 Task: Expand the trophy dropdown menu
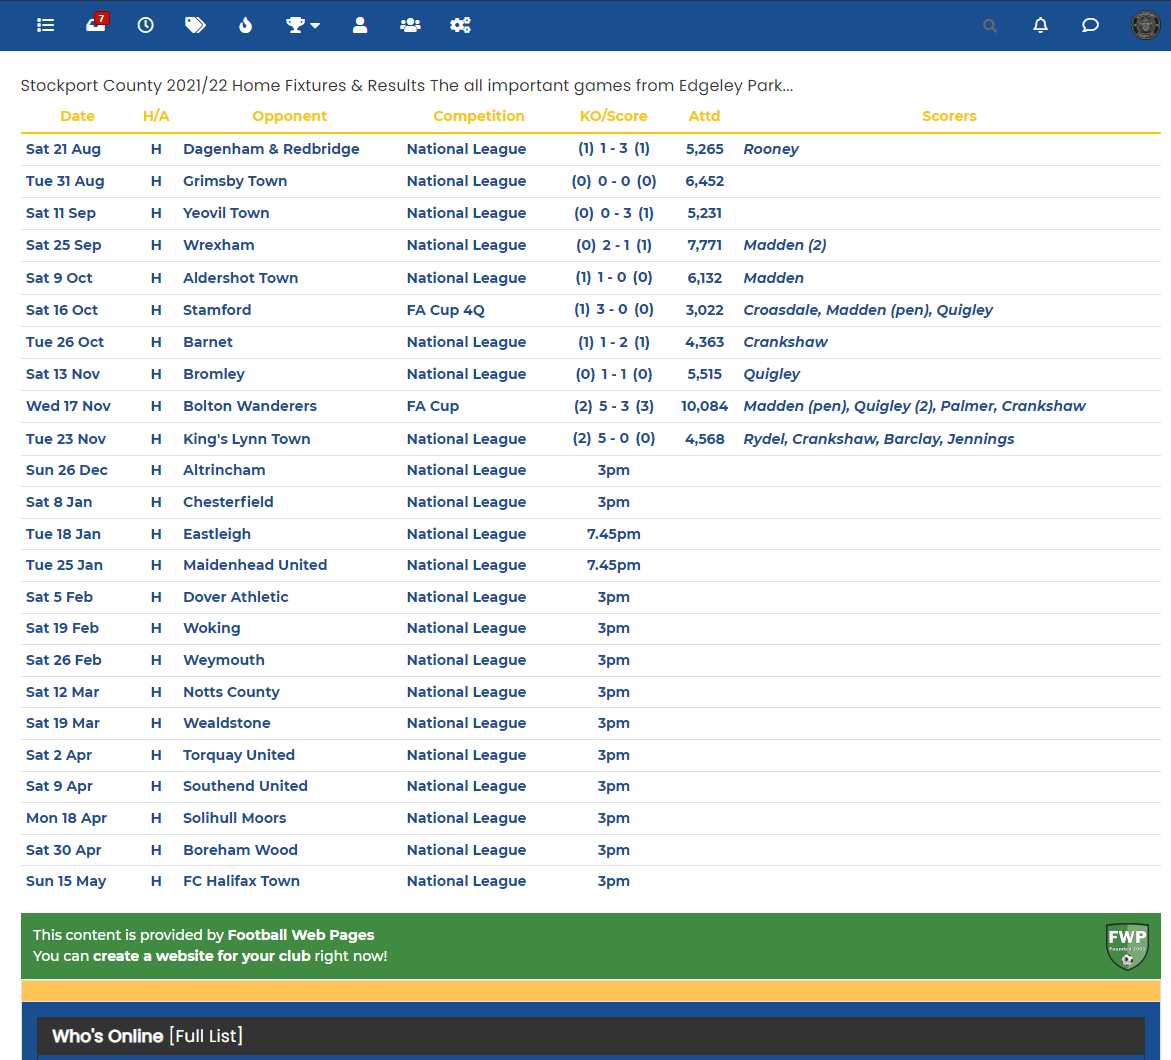pos(303,25)
